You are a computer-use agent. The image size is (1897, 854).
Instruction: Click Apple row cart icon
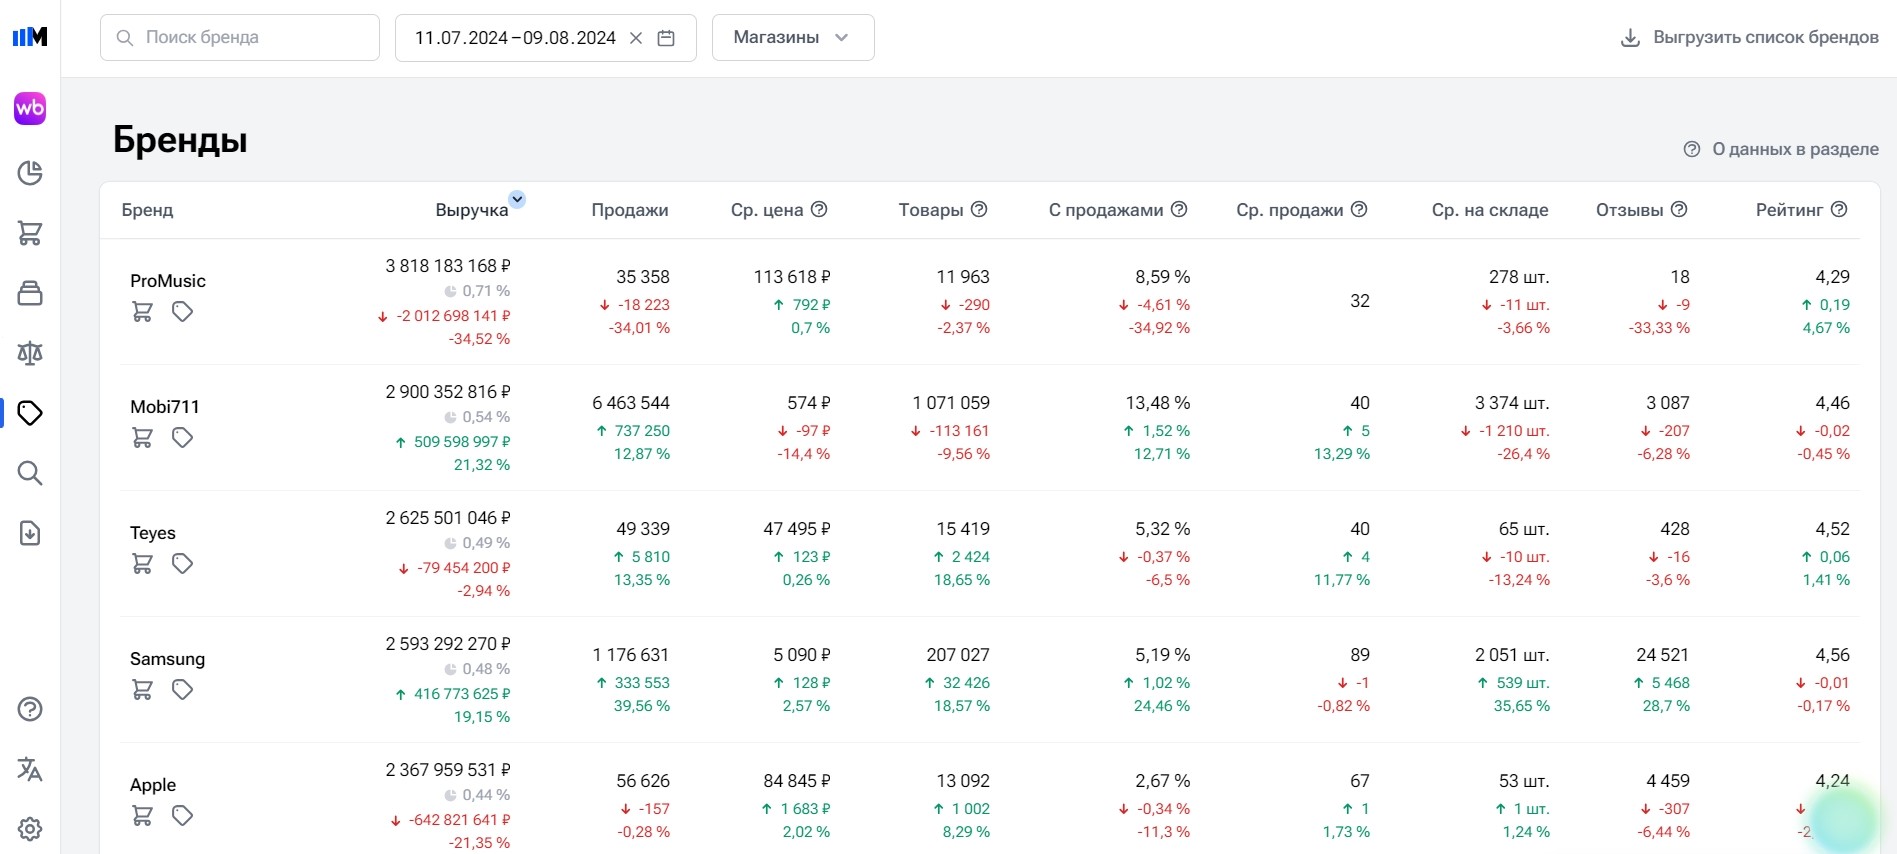pyautogui.click(x=142, y=816)
